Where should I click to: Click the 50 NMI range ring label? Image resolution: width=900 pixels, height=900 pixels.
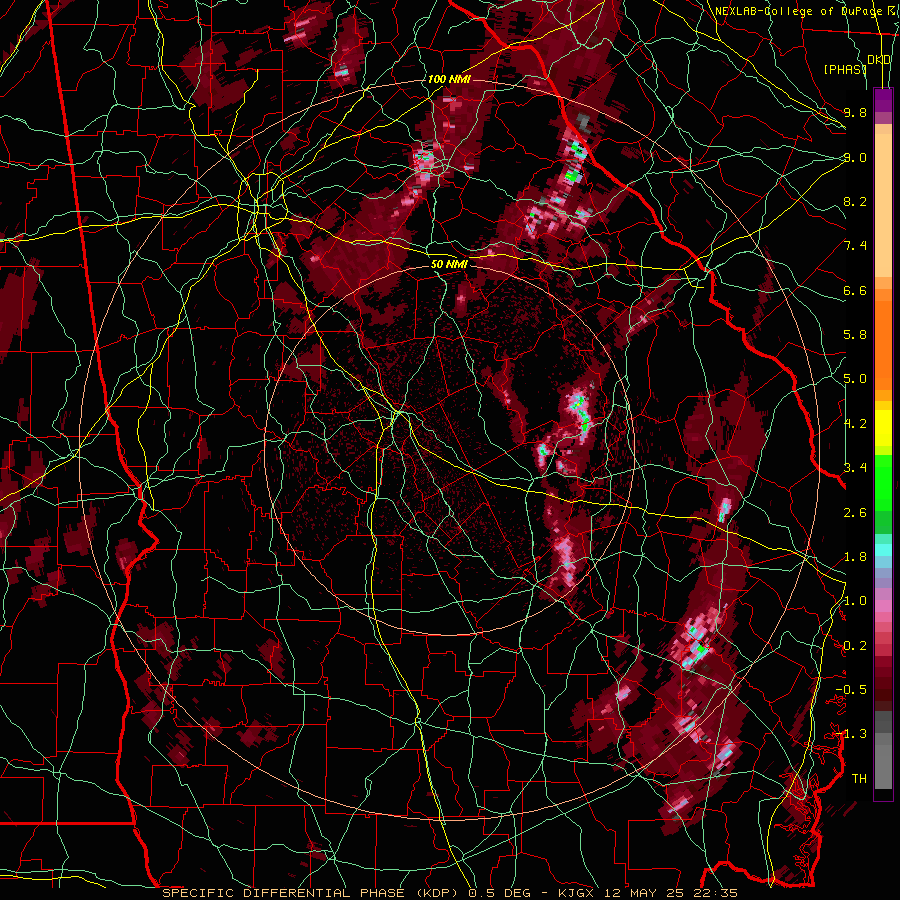coord(449,264)
